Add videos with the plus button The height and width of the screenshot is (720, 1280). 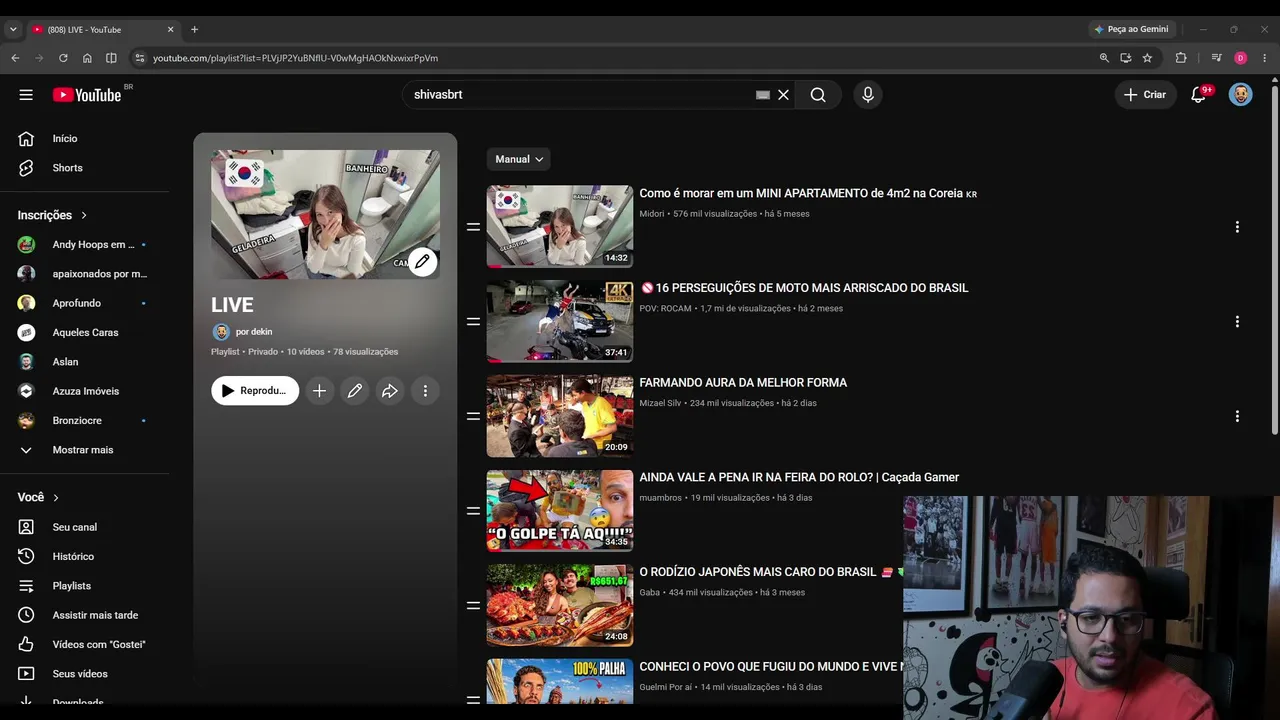click(x=319, y=391)
